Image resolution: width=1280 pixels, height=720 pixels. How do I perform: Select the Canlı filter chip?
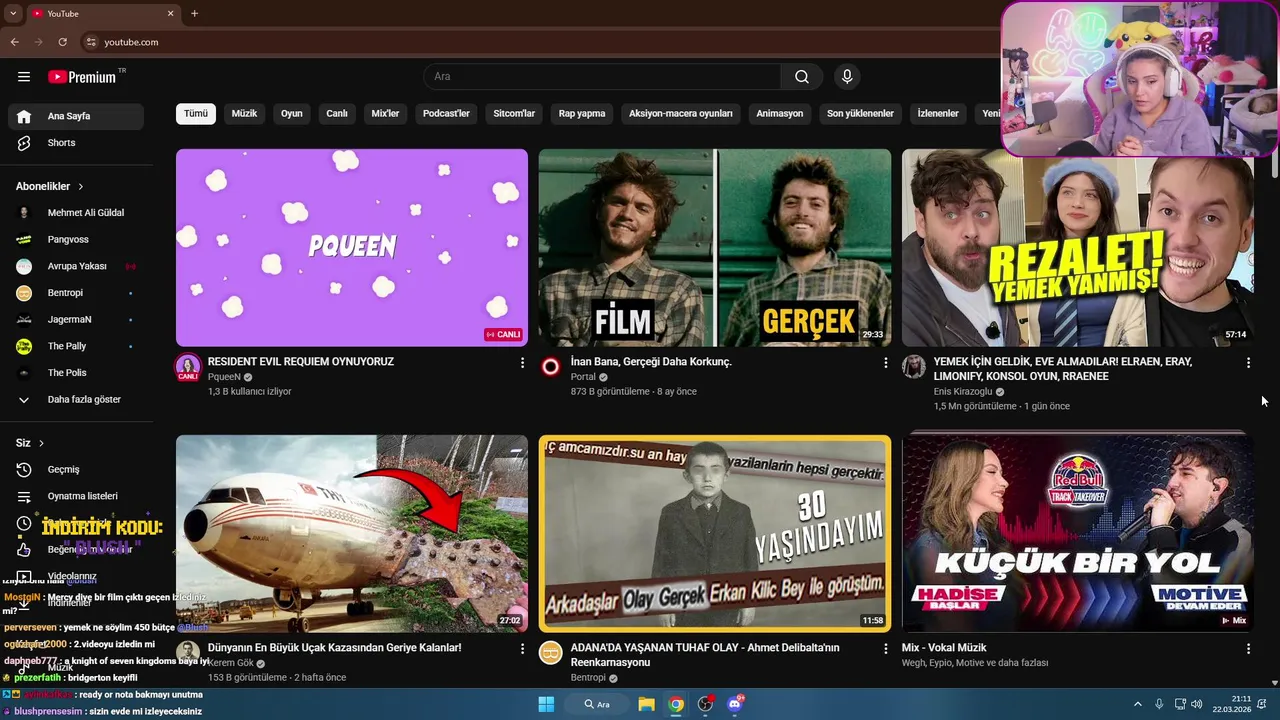[337, 114]
